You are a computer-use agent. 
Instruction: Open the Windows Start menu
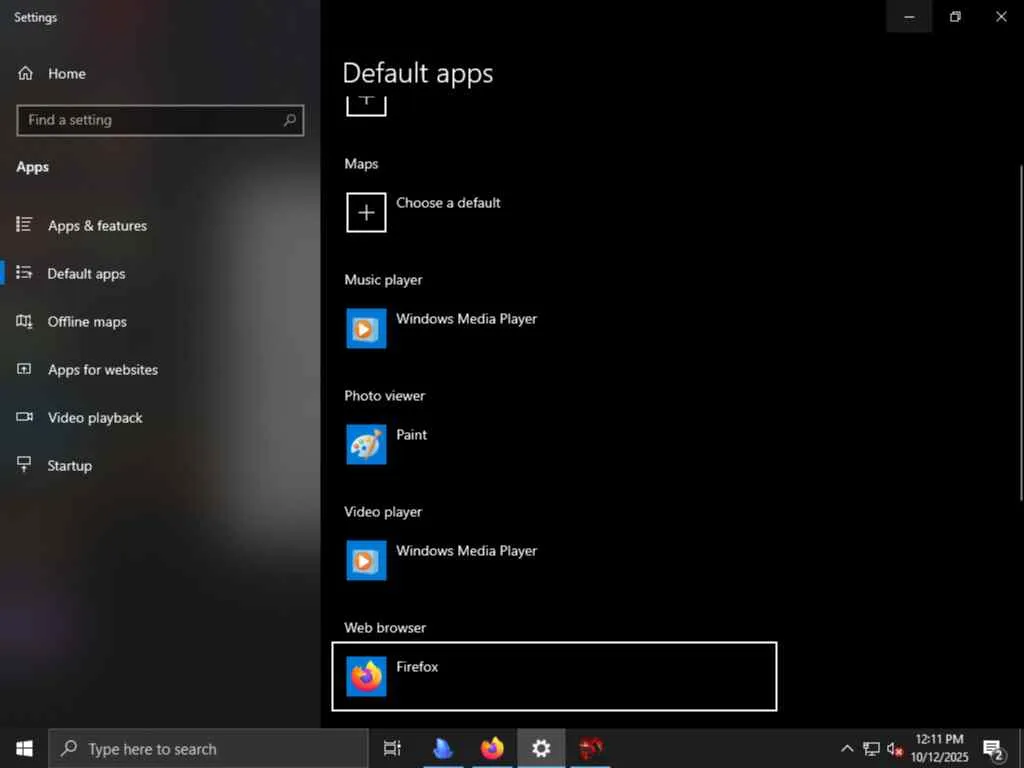pos(24,748)
